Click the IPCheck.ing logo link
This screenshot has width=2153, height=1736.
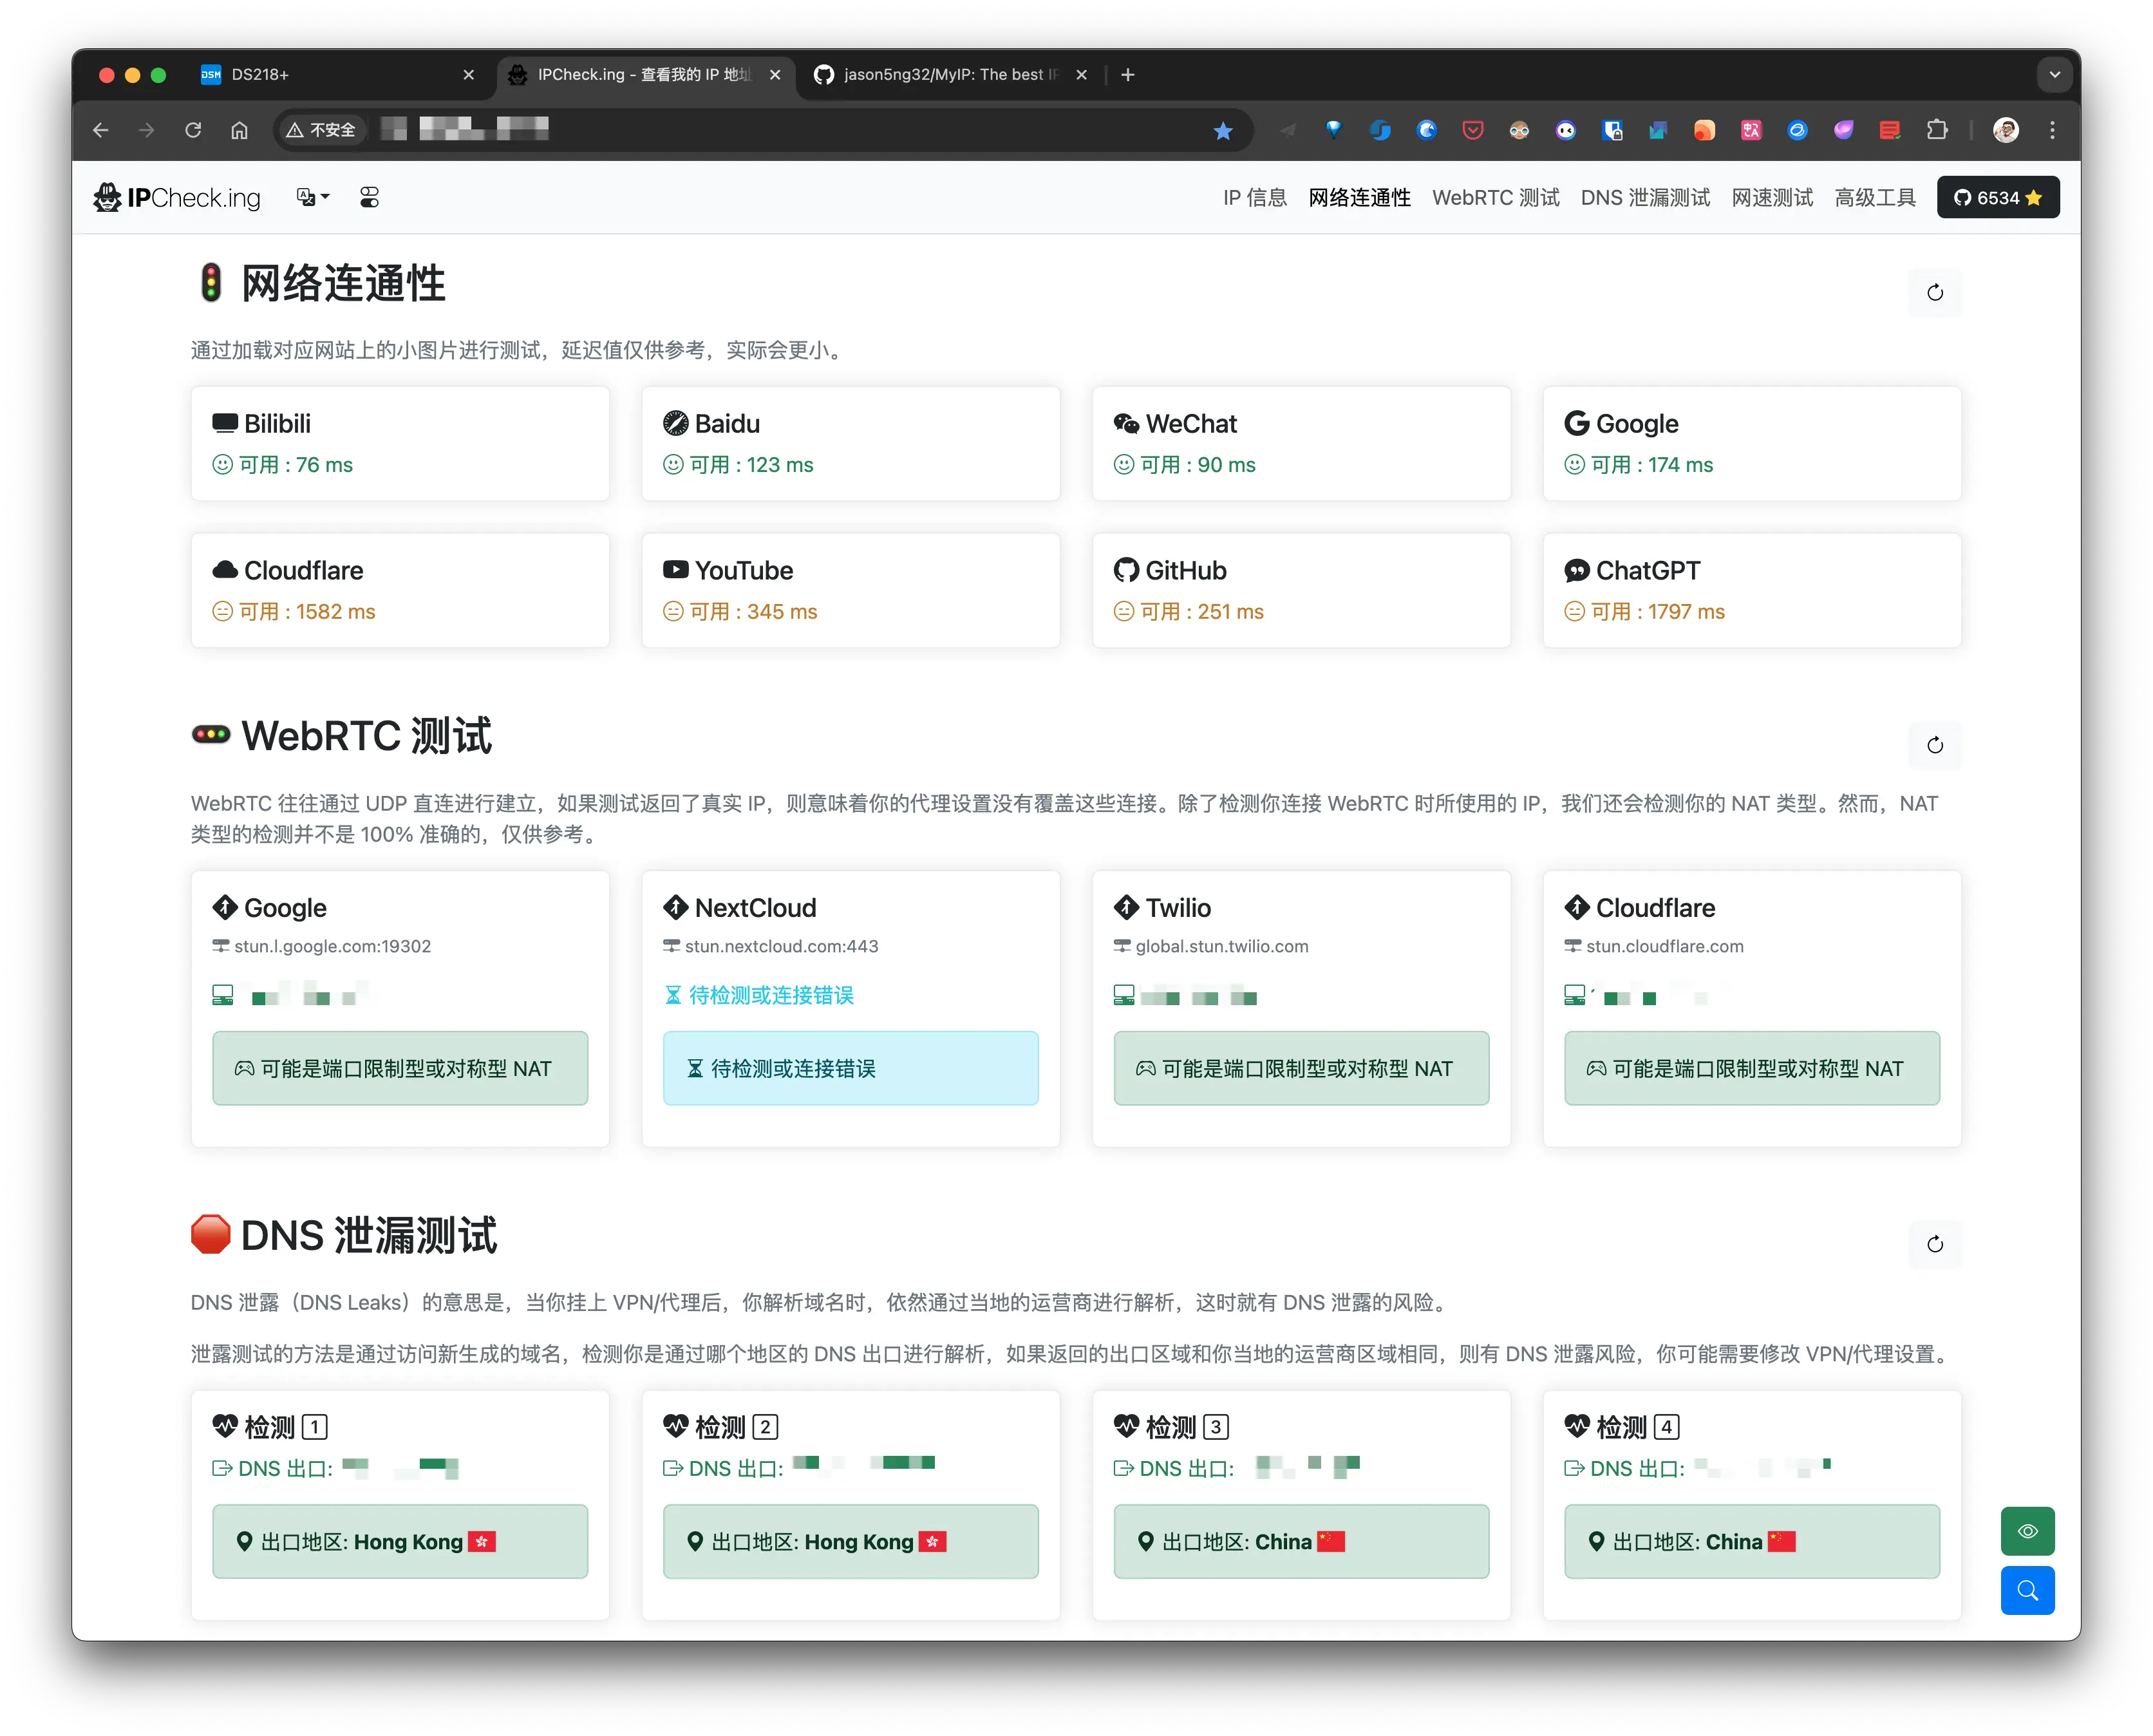178,198
